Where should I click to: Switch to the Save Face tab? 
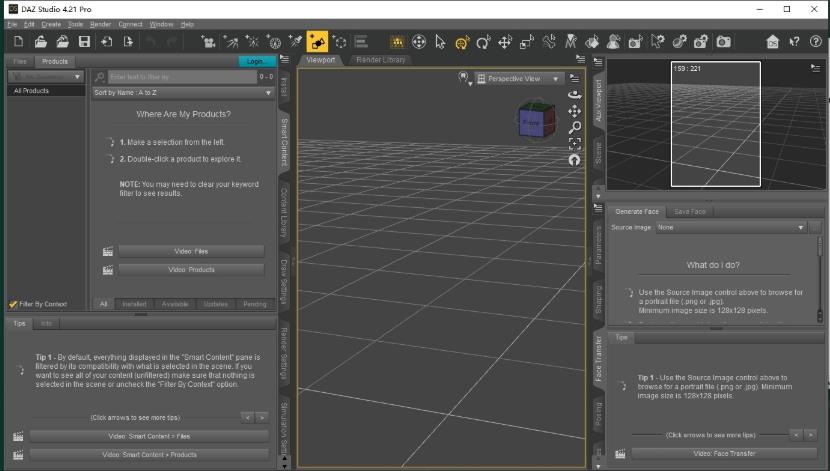coord(690,211)
